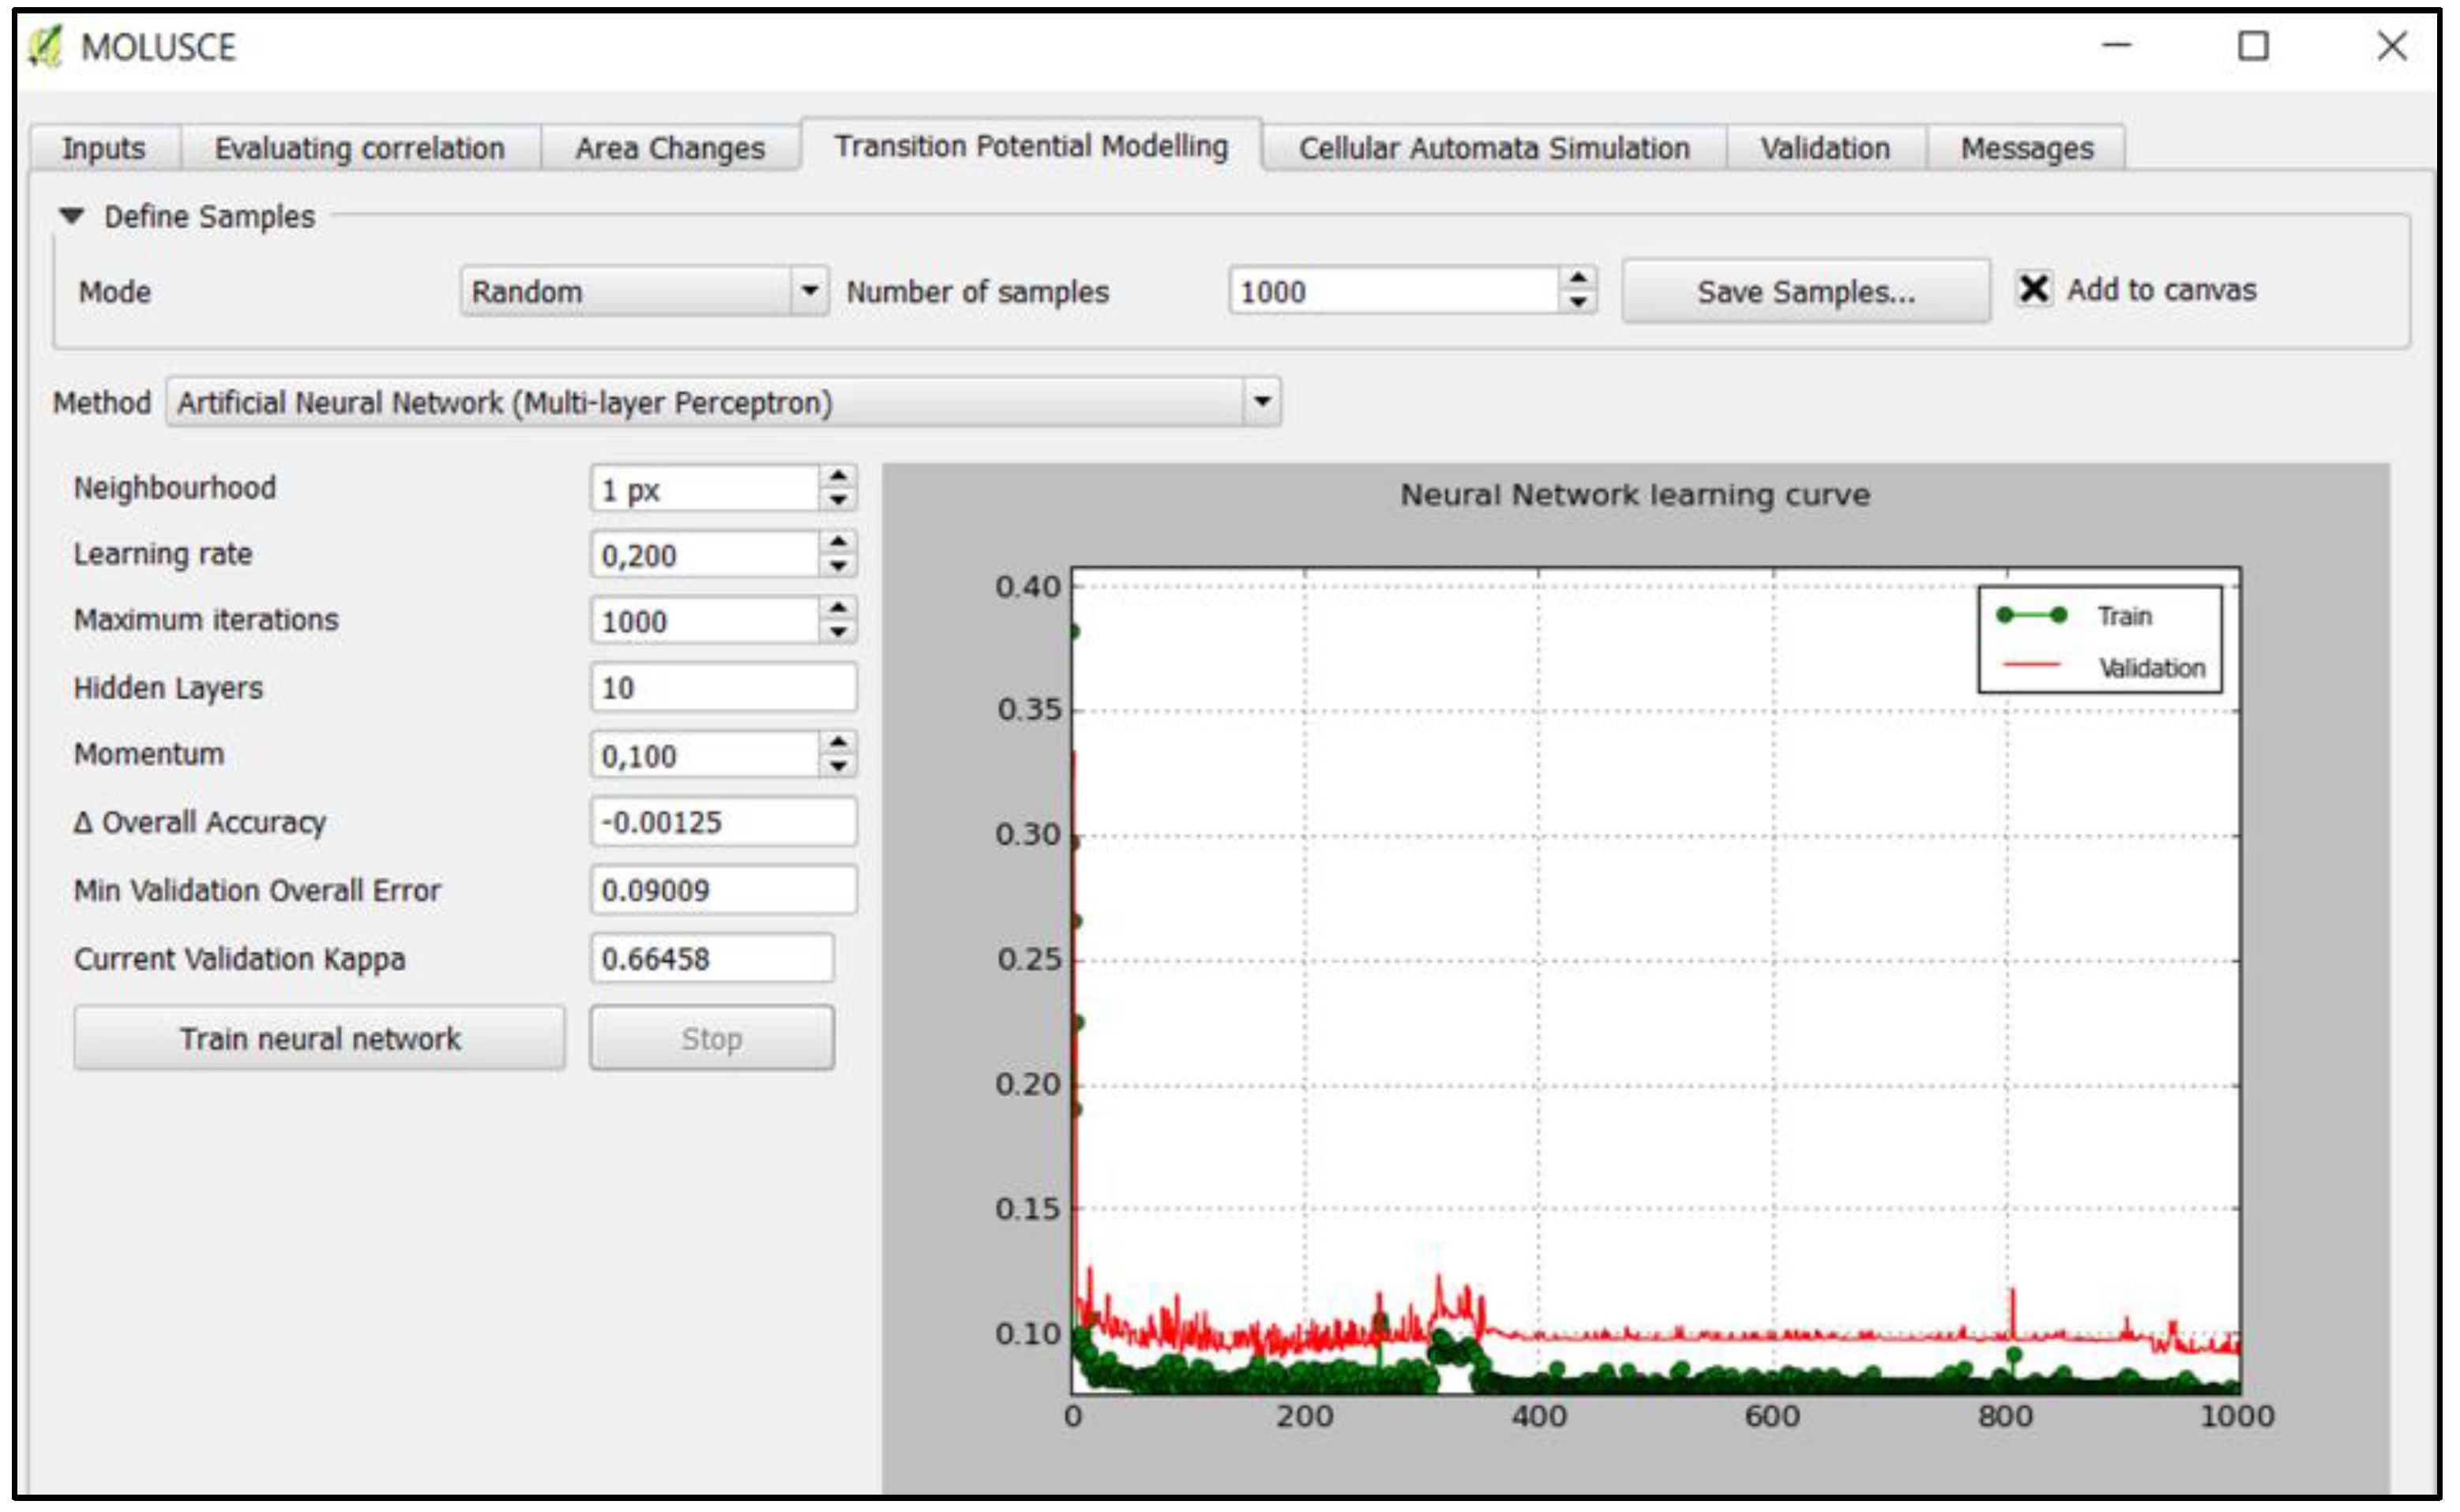Increase Maximum iterations with up arrow
The height and width of the screenshot is (1512, 2460).
[838, 608]
